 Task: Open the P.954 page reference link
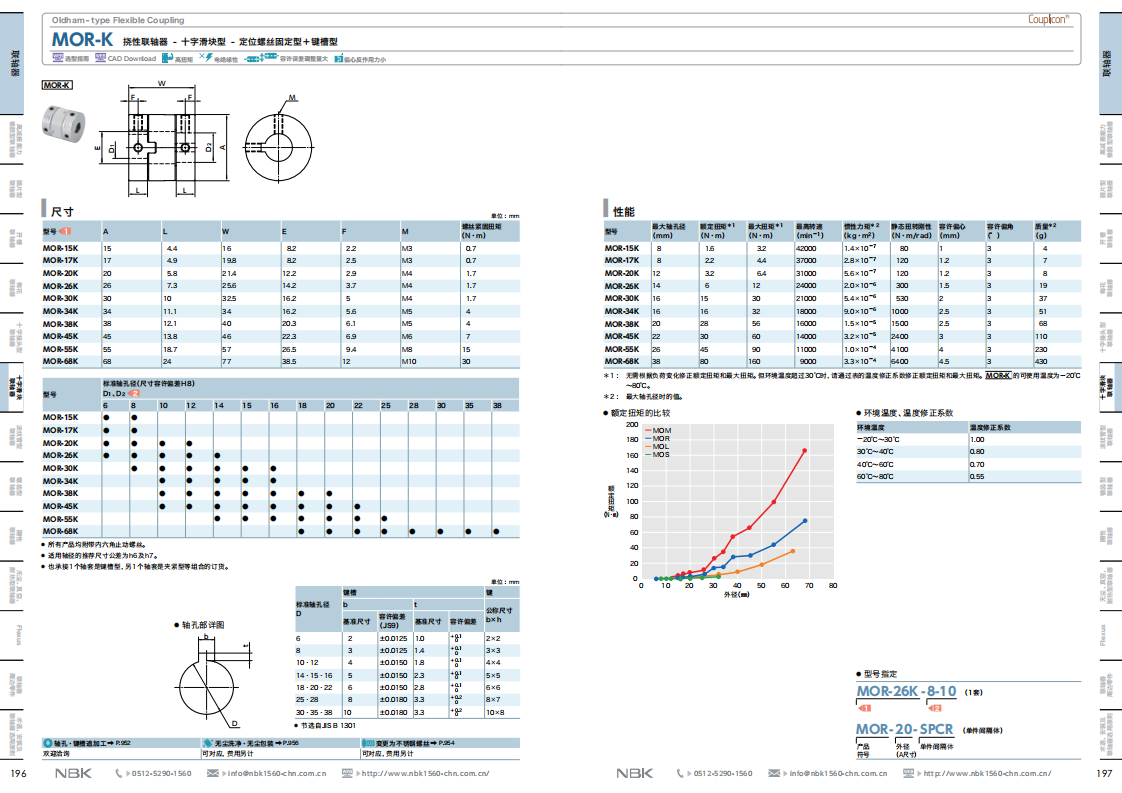click(x=445, y=744)
